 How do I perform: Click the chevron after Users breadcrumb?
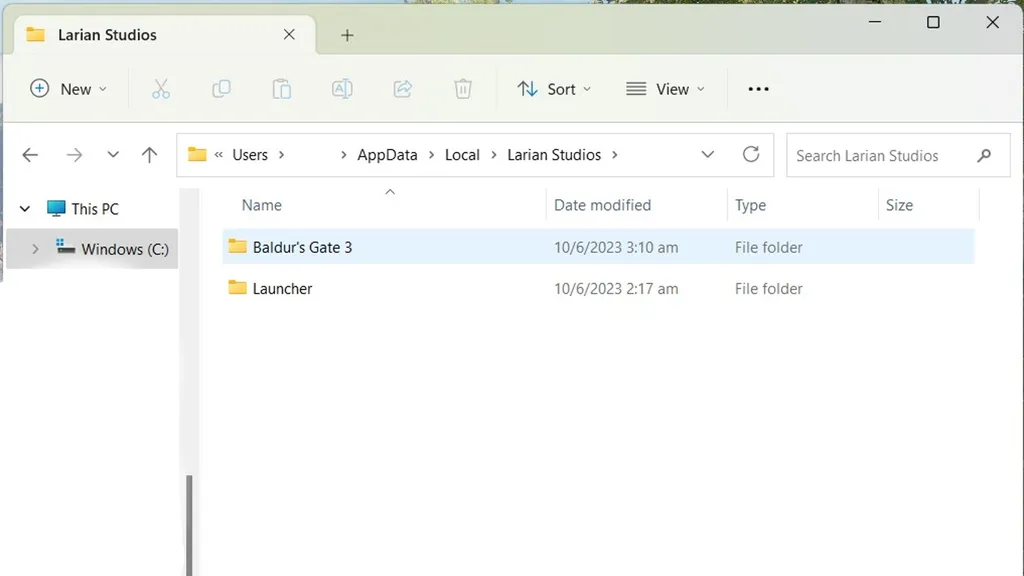tap(281, 155)
